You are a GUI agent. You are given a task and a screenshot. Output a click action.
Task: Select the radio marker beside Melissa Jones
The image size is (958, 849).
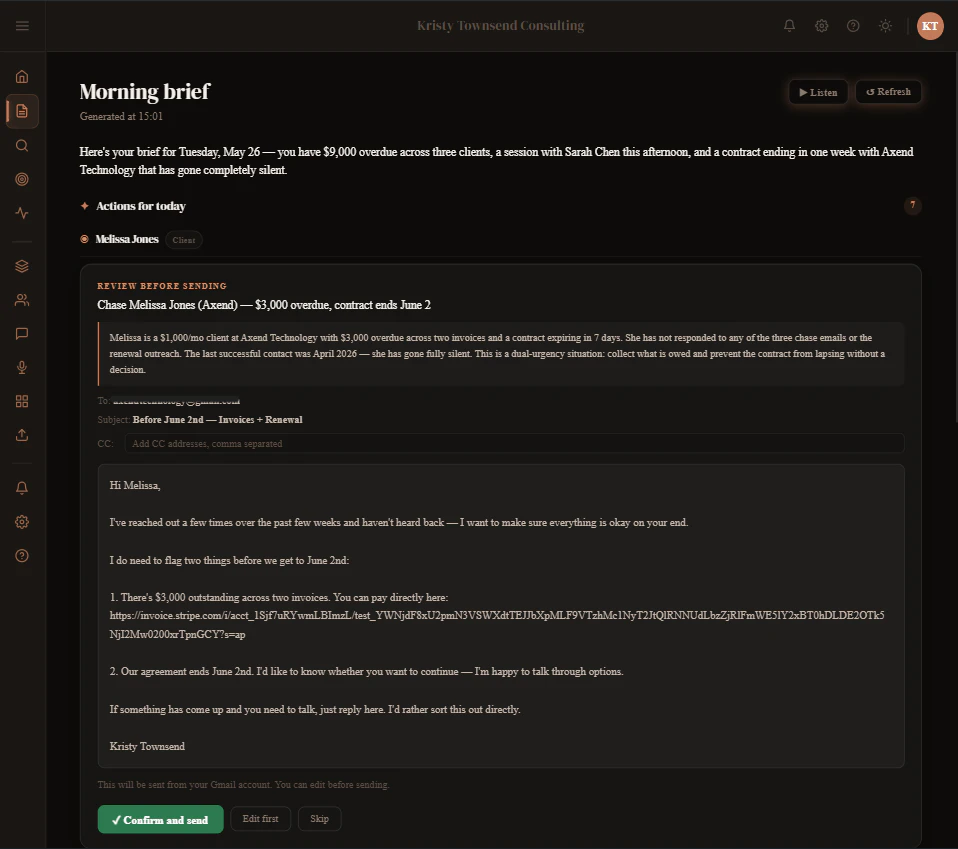click(x=84, y=239)
